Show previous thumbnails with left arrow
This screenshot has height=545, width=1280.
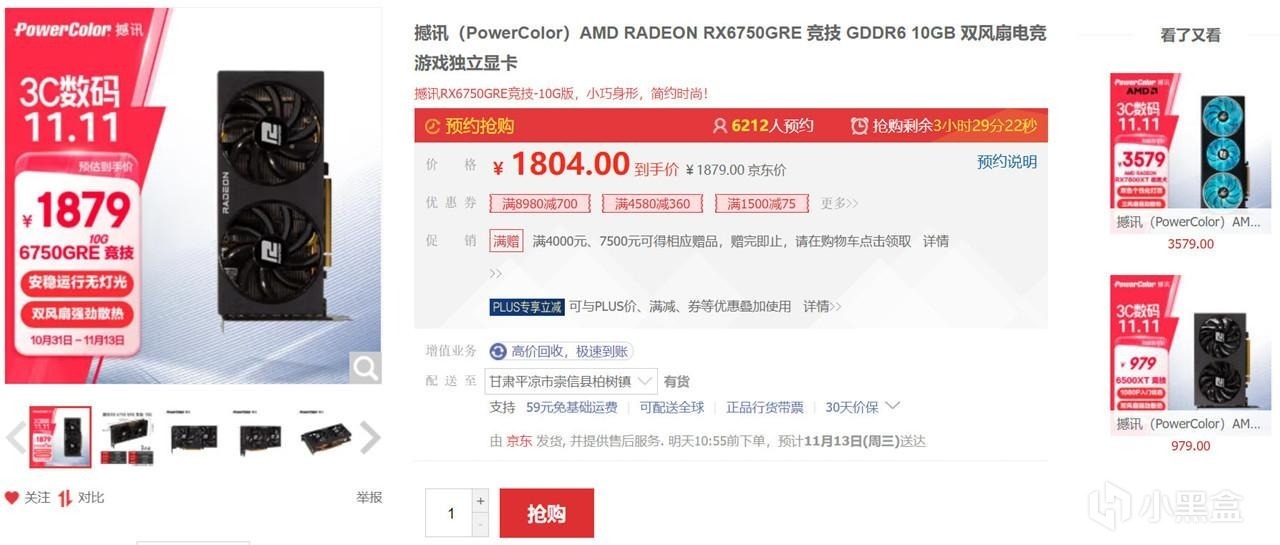pyautogui.click(x=14, y=437)
